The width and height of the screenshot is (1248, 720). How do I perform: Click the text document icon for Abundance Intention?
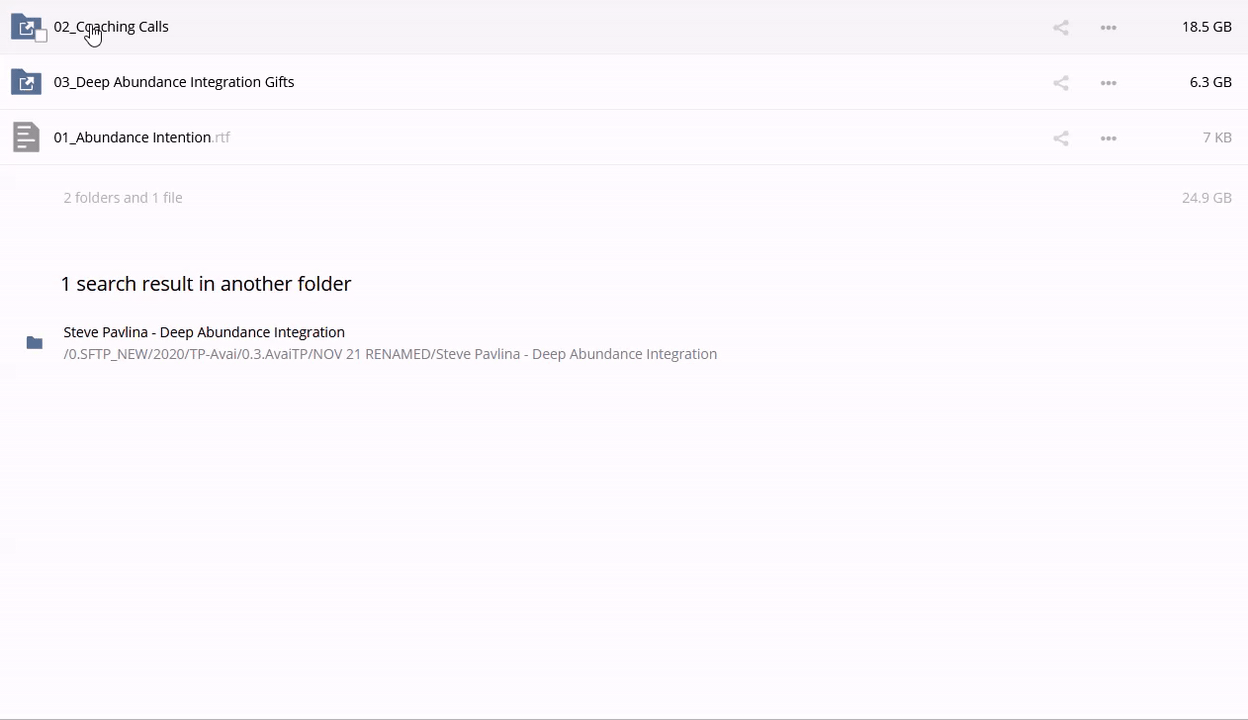pos(26,137)
